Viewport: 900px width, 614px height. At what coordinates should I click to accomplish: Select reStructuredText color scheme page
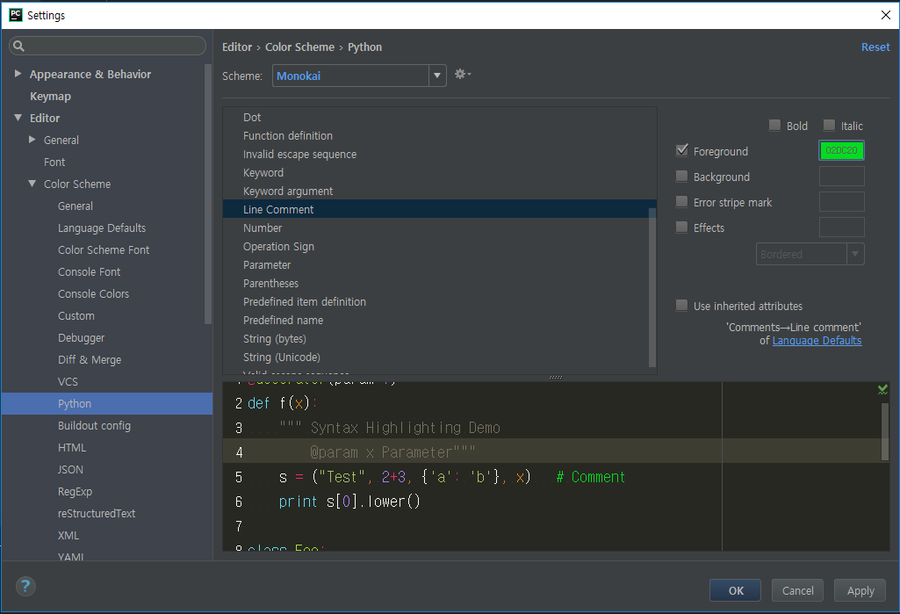click(96, 514)
